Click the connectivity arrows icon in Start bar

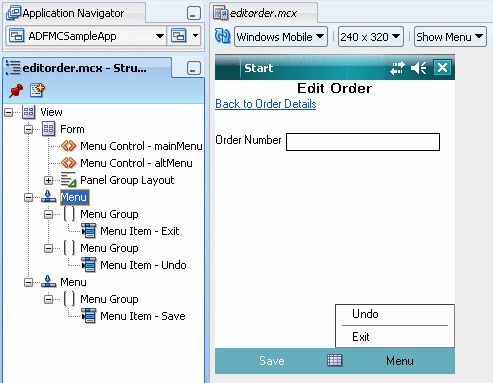pyautogui.click(x=397, y=68)
